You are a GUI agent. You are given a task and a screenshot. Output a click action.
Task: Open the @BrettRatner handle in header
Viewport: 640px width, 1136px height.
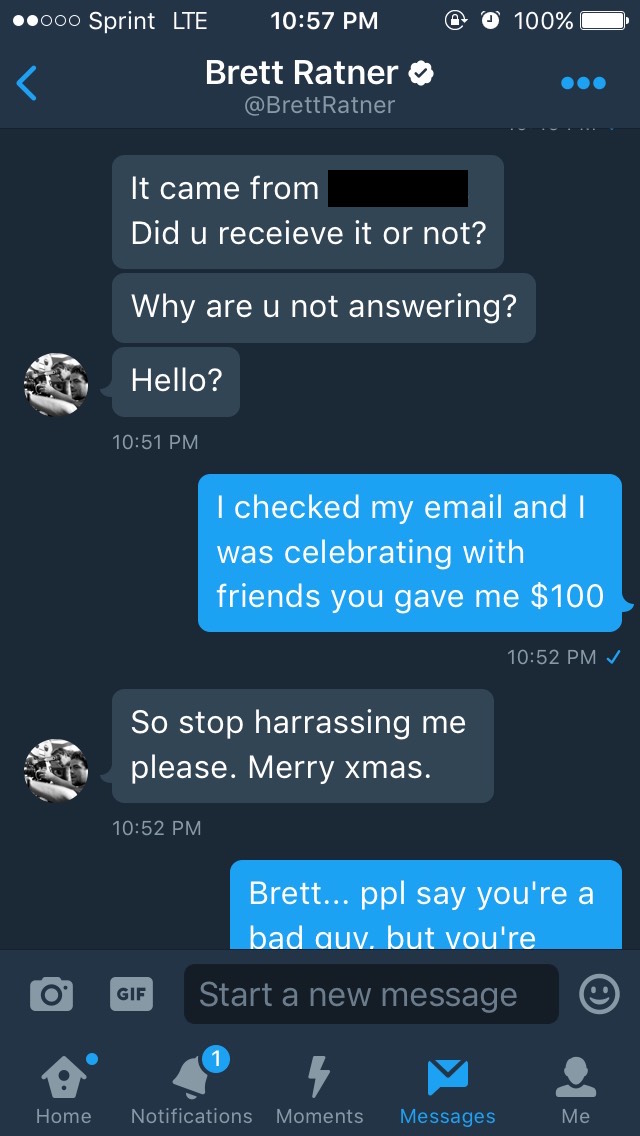pyautogui.click(x=320, y=105)
